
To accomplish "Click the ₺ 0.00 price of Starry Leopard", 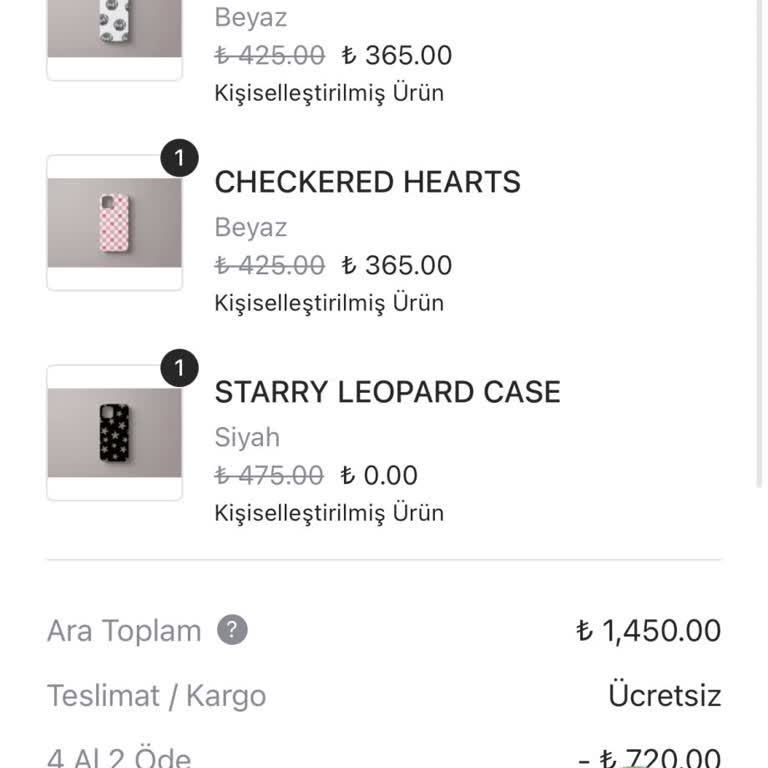I will coord(379,475).
